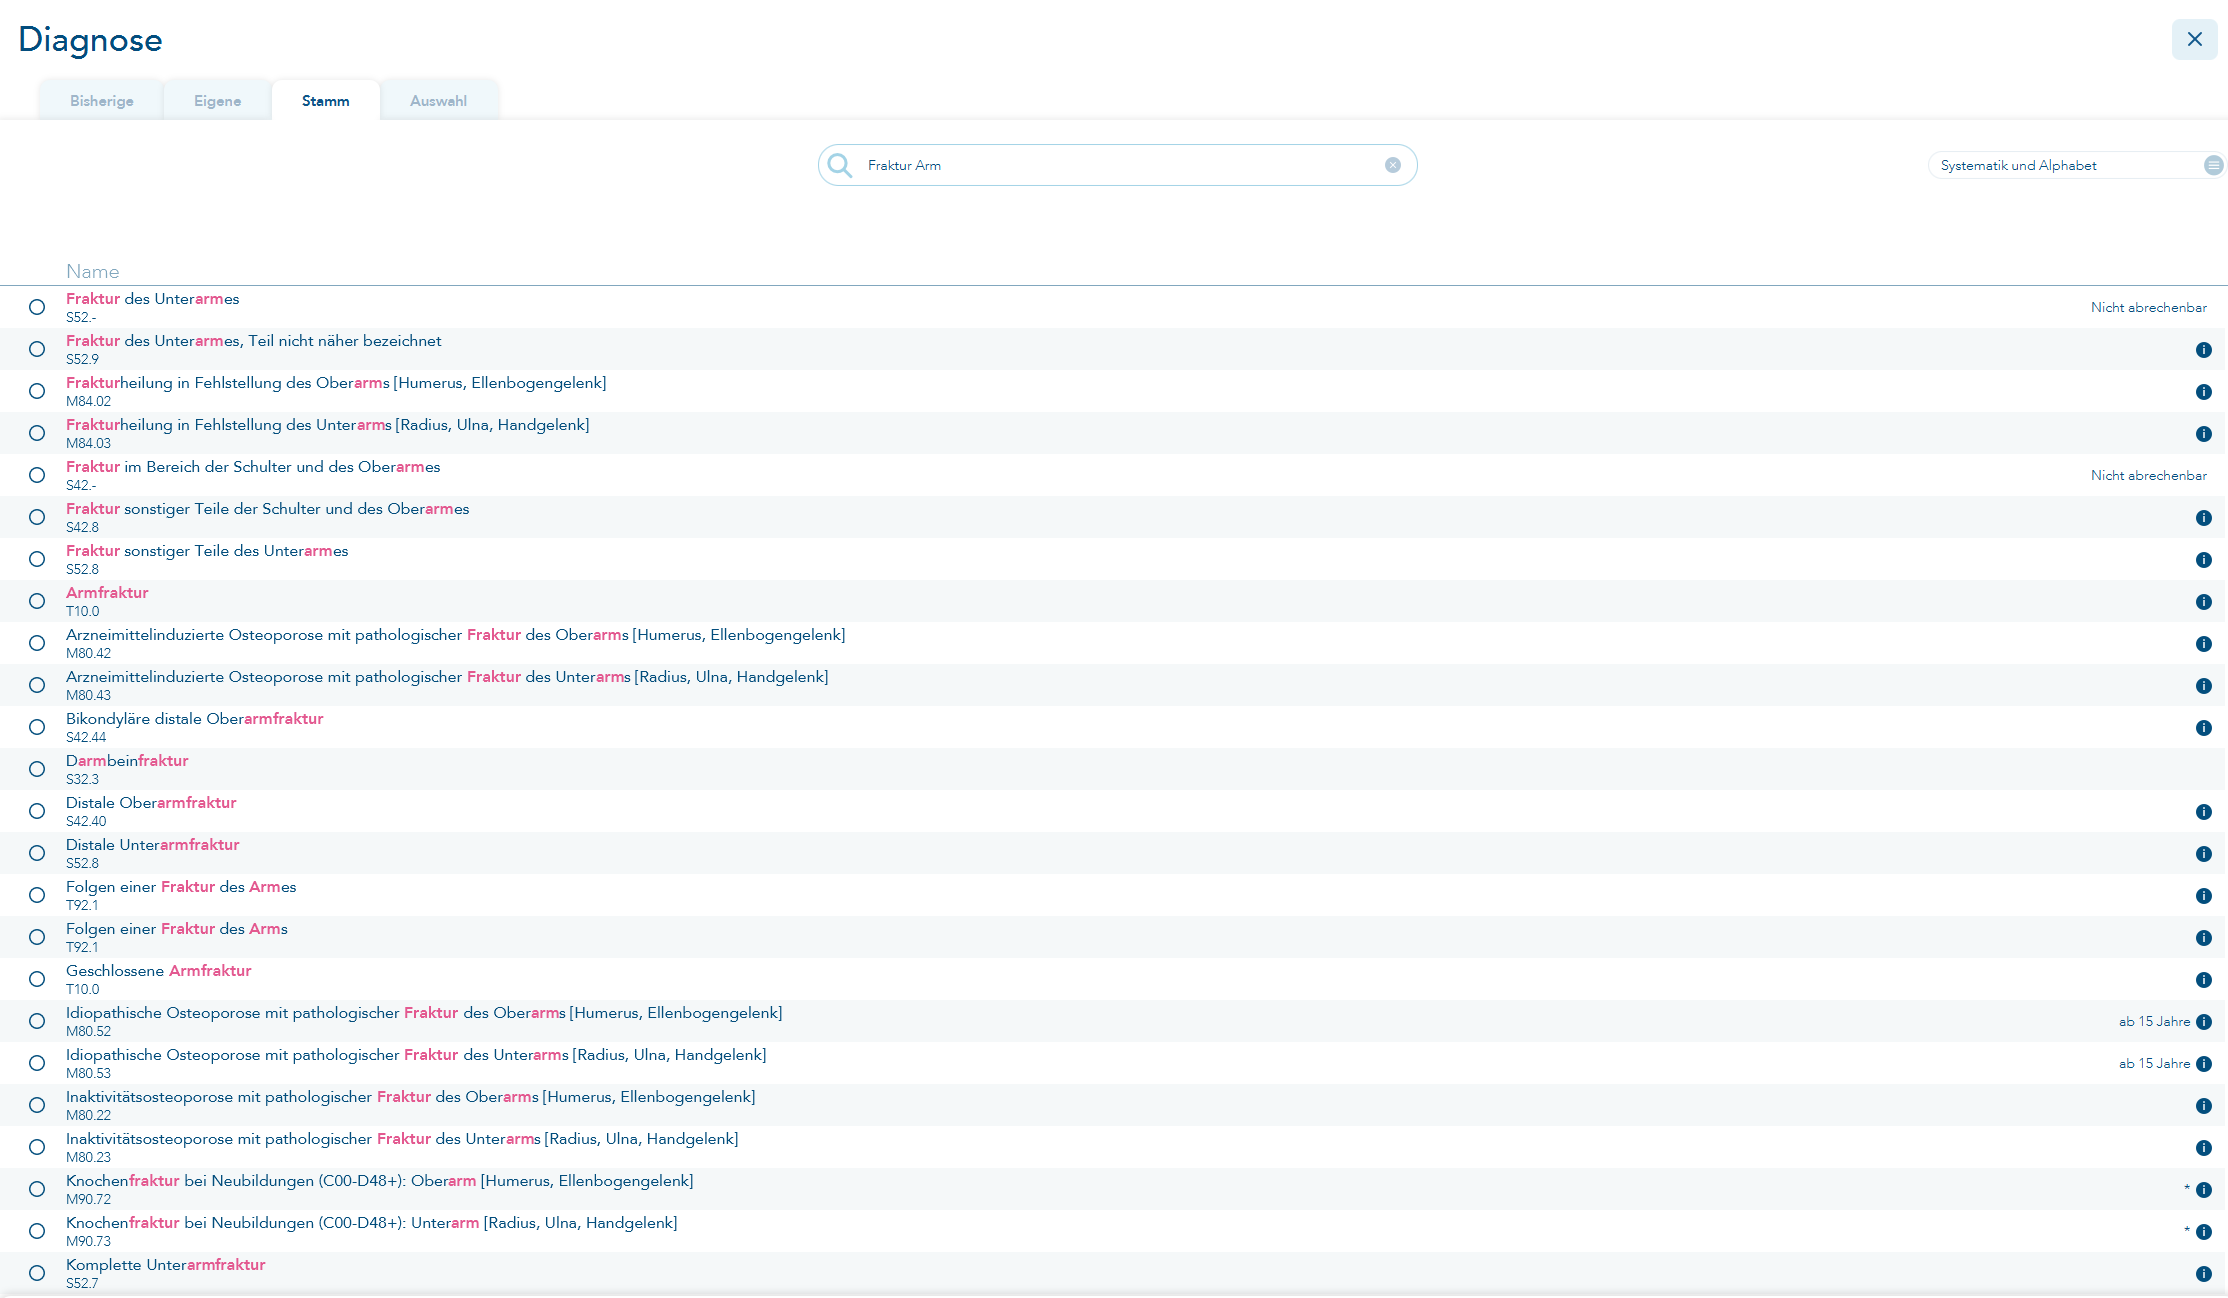2228x1298 pixels.
Task: Show info icon for M84.03 row
Action: (2203, 434)
